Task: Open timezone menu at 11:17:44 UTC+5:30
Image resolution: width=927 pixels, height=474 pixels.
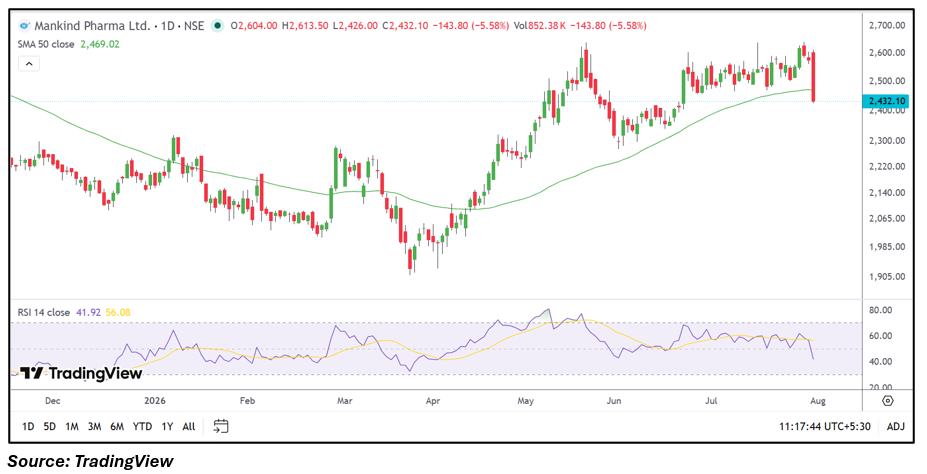Action: (825, 426)
